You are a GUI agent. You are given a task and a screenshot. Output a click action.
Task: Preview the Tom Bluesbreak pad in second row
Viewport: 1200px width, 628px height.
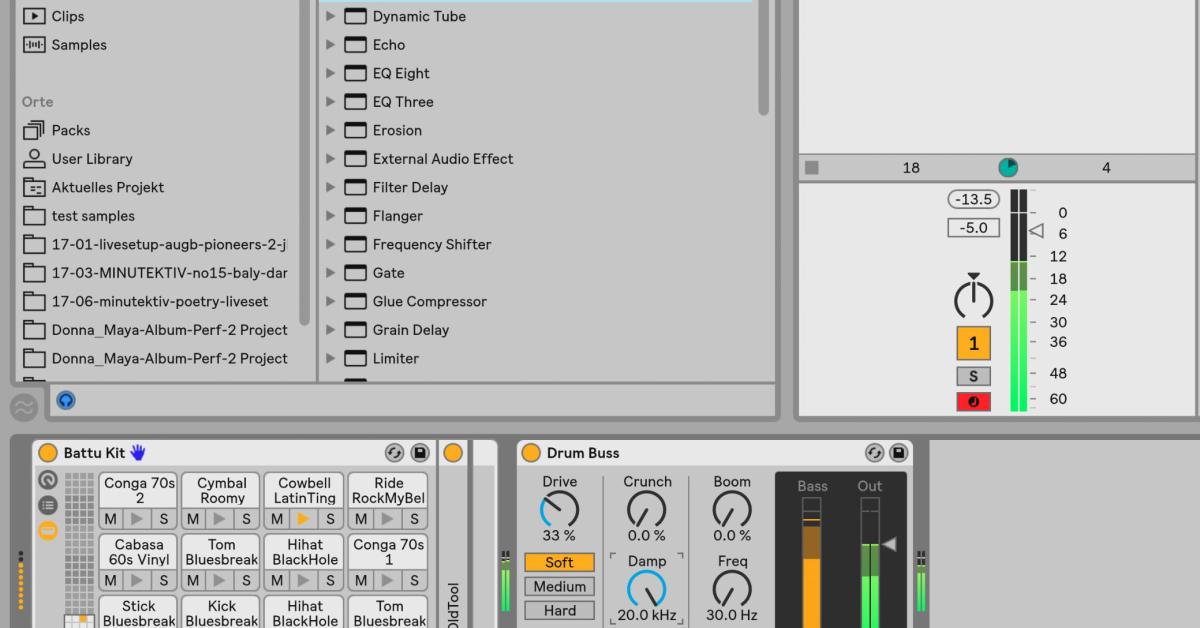221,581
